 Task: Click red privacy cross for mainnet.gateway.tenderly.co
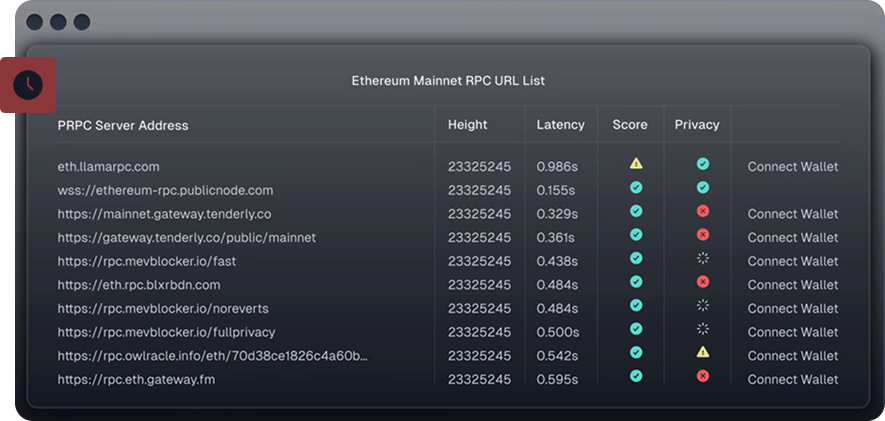click(703, 211)
